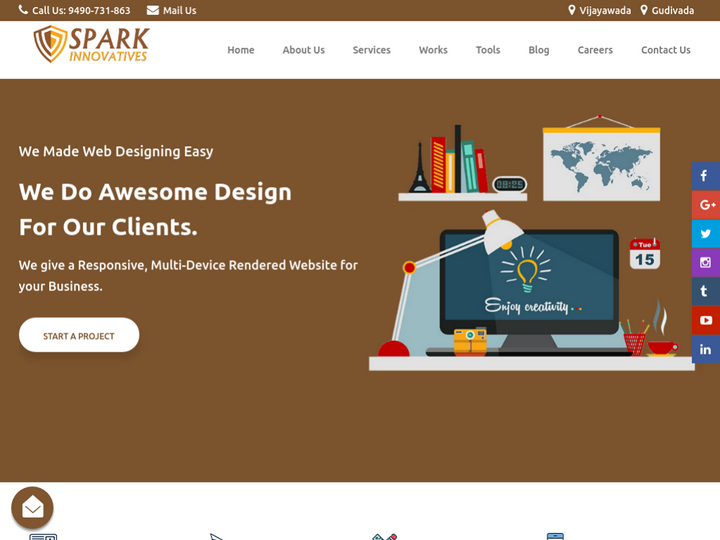Open the Twitter sidebar icon
720x540 pixels.
705,234
